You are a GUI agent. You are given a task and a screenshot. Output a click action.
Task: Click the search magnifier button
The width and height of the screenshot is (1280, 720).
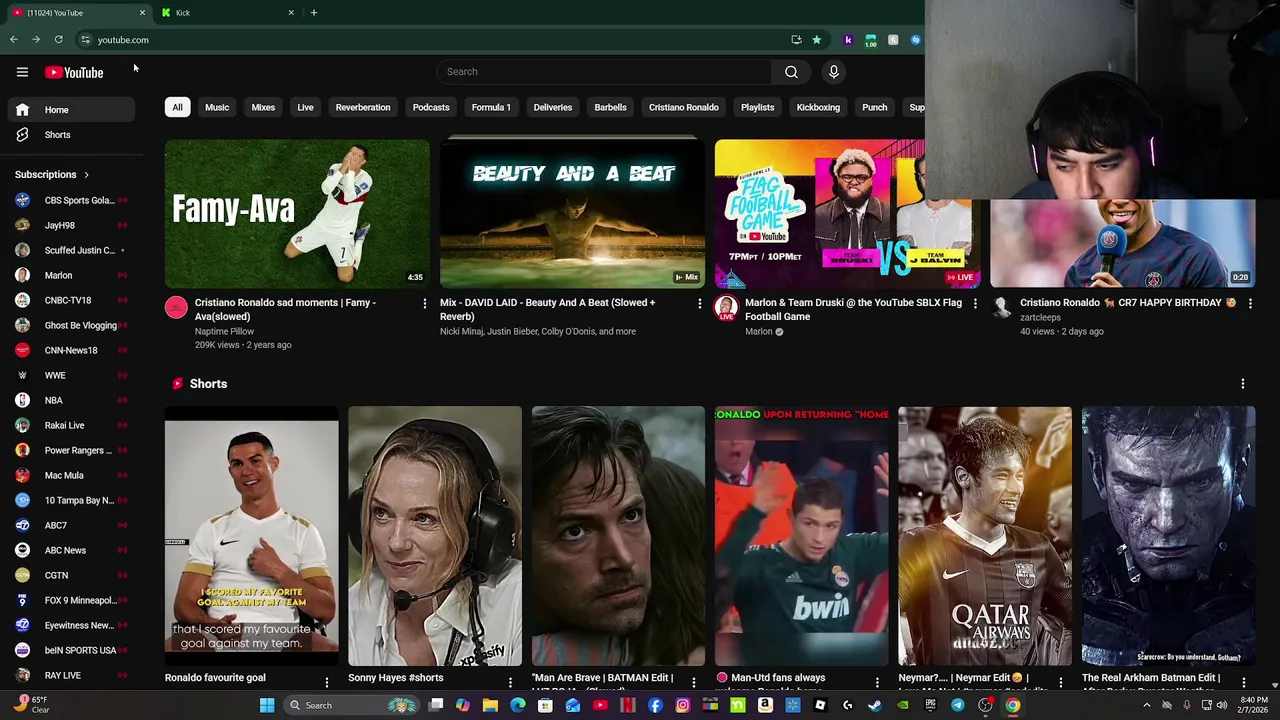791,72
